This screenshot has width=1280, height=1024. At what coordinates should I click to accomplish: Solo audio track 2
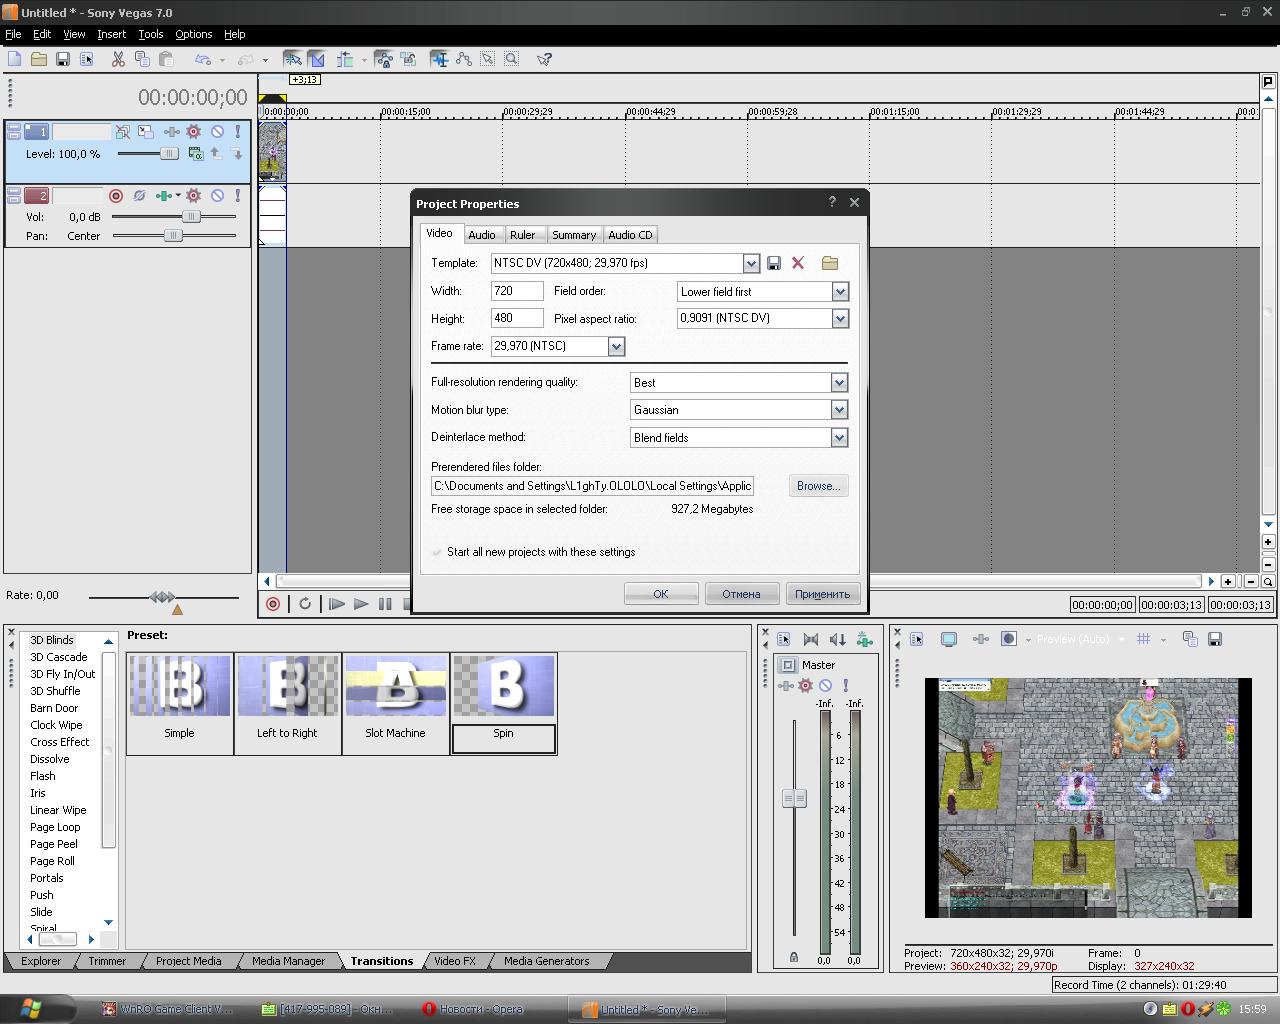pos(238,196)
